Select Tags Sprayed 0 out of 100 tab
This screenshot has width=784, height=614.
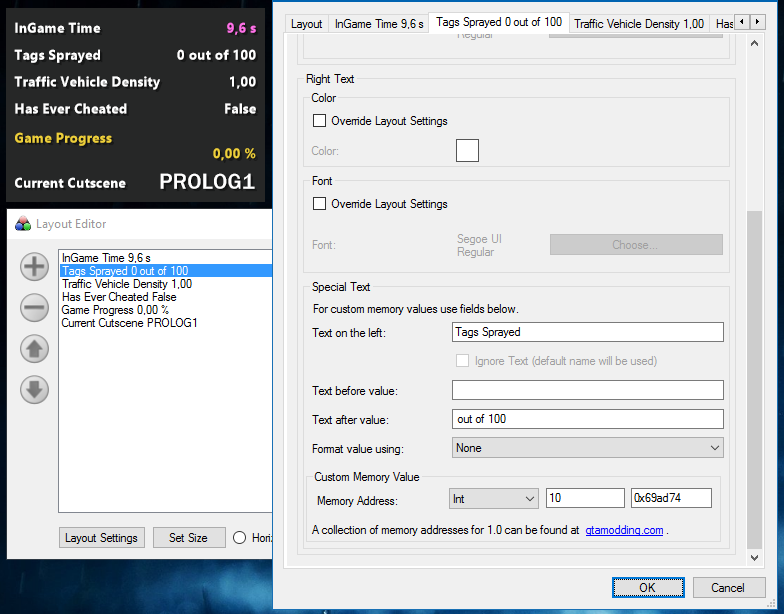[499, 22]
